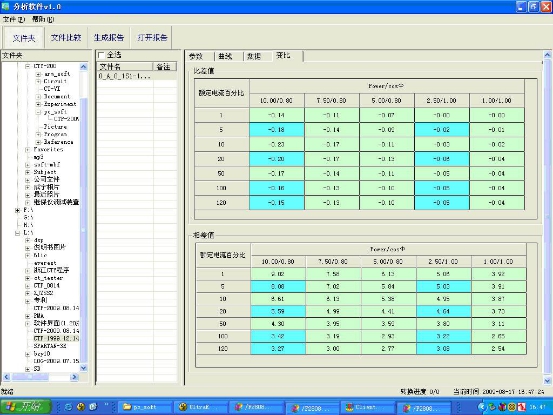Click 相差值 cell row 120, column 7.50/0.80
553x415 pixels.
click(x=333, y=348)
